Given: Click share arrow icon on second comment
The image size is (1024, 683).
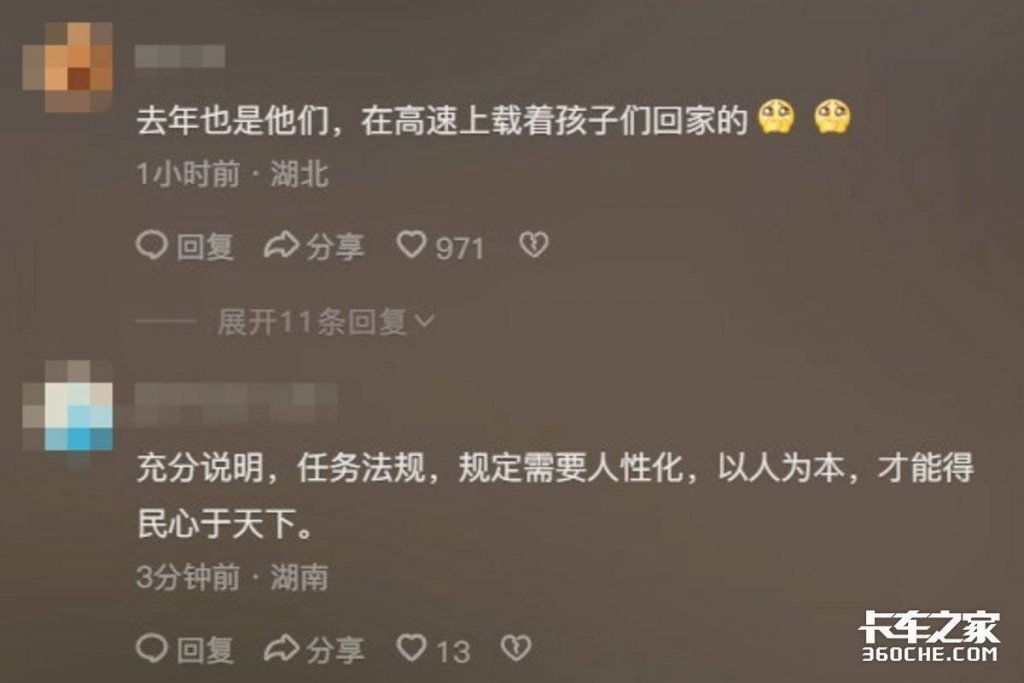Looking at the screenshot, I should (281, 649).
